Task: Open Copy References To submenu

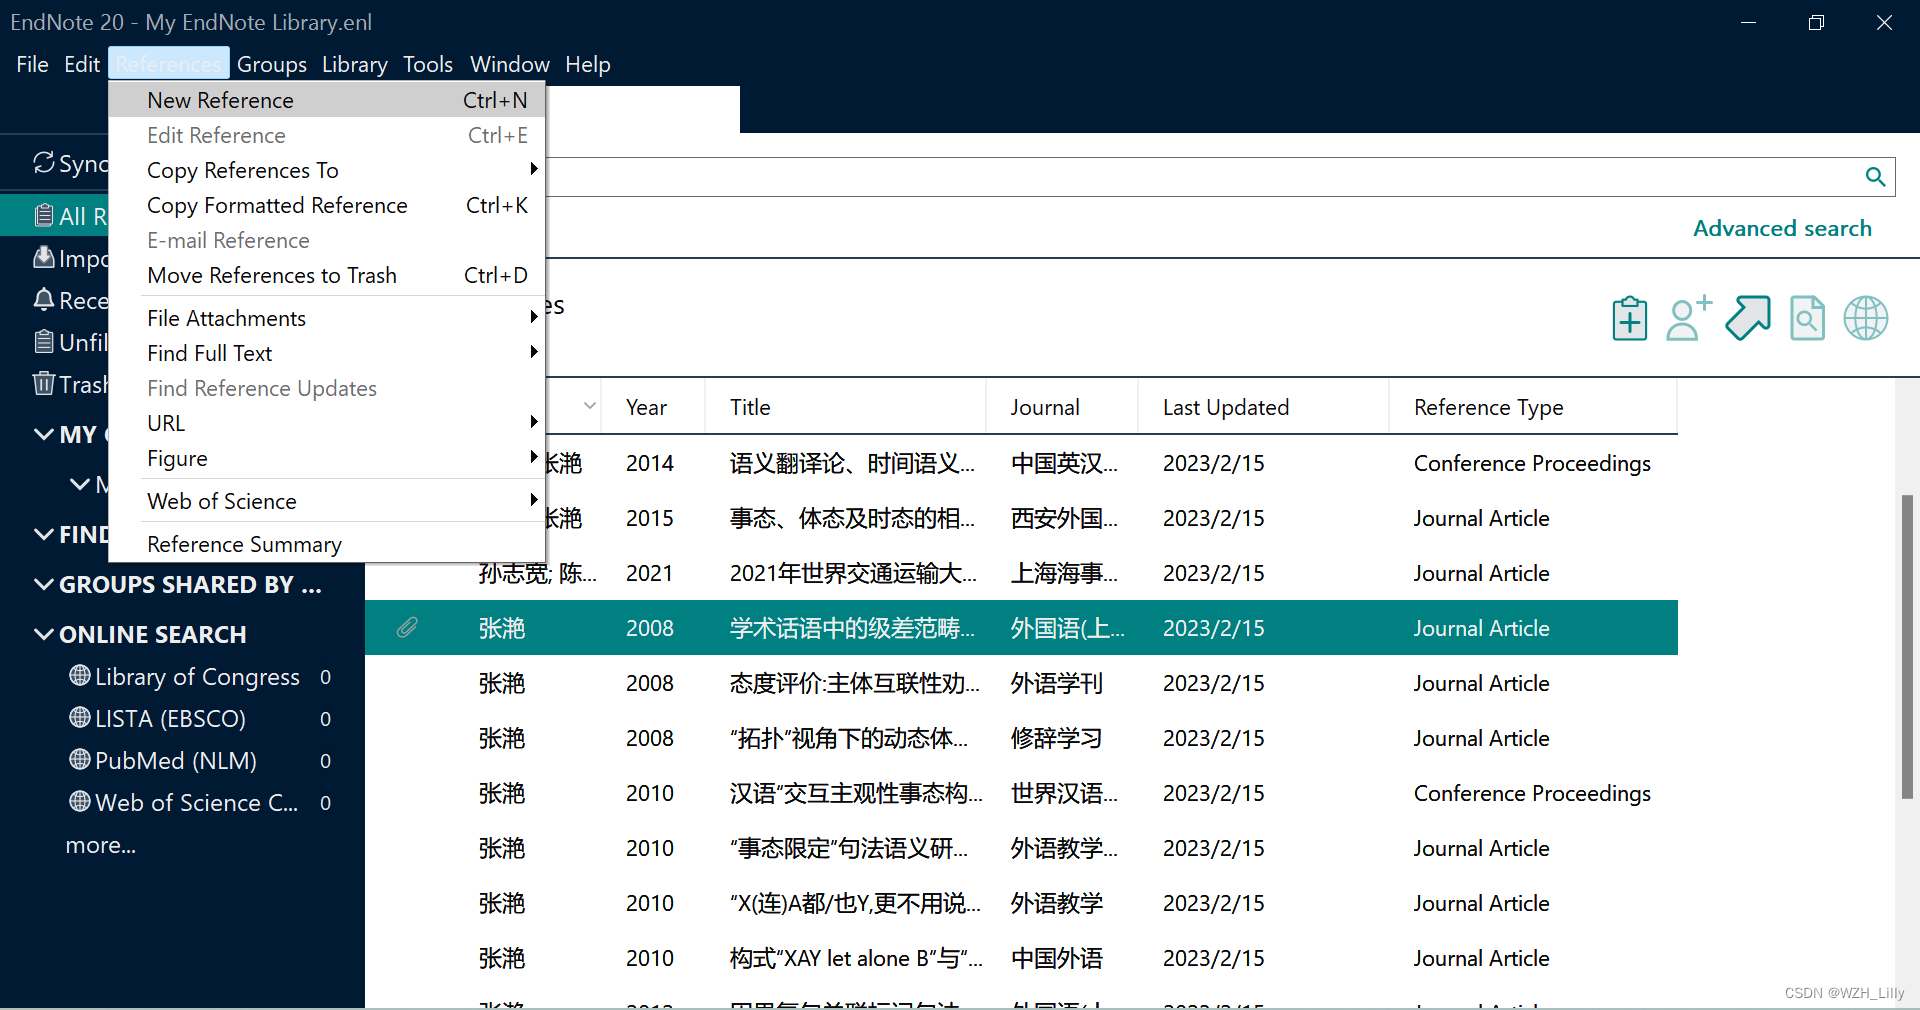Action: 327,170
